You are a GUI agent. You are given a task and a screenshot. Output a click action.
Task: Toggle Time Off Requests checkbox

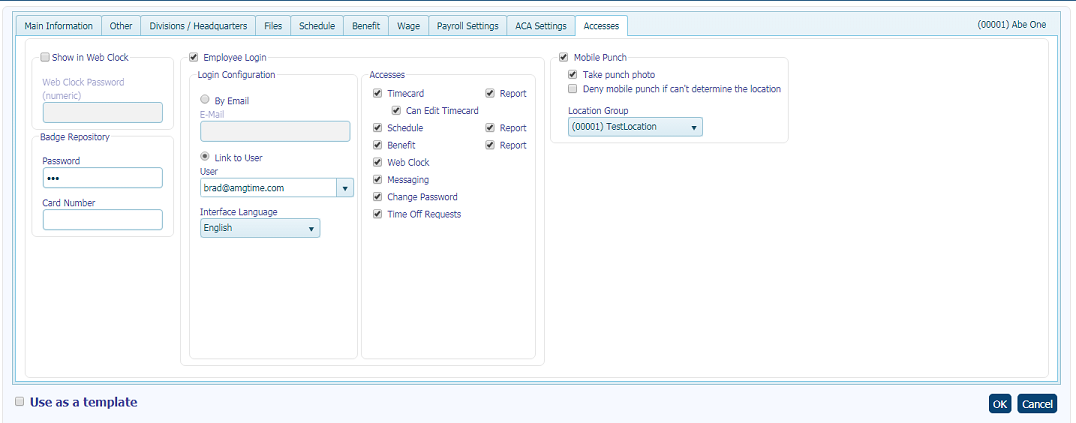377,214
